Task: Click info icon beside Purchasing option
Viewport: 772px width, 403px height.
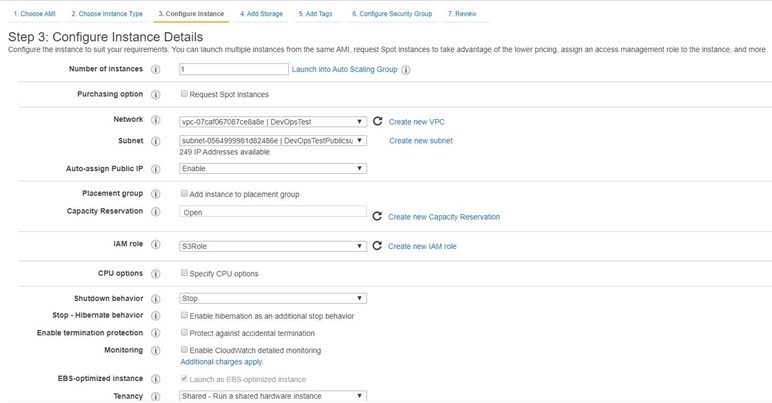Action: tap(154, 95)
